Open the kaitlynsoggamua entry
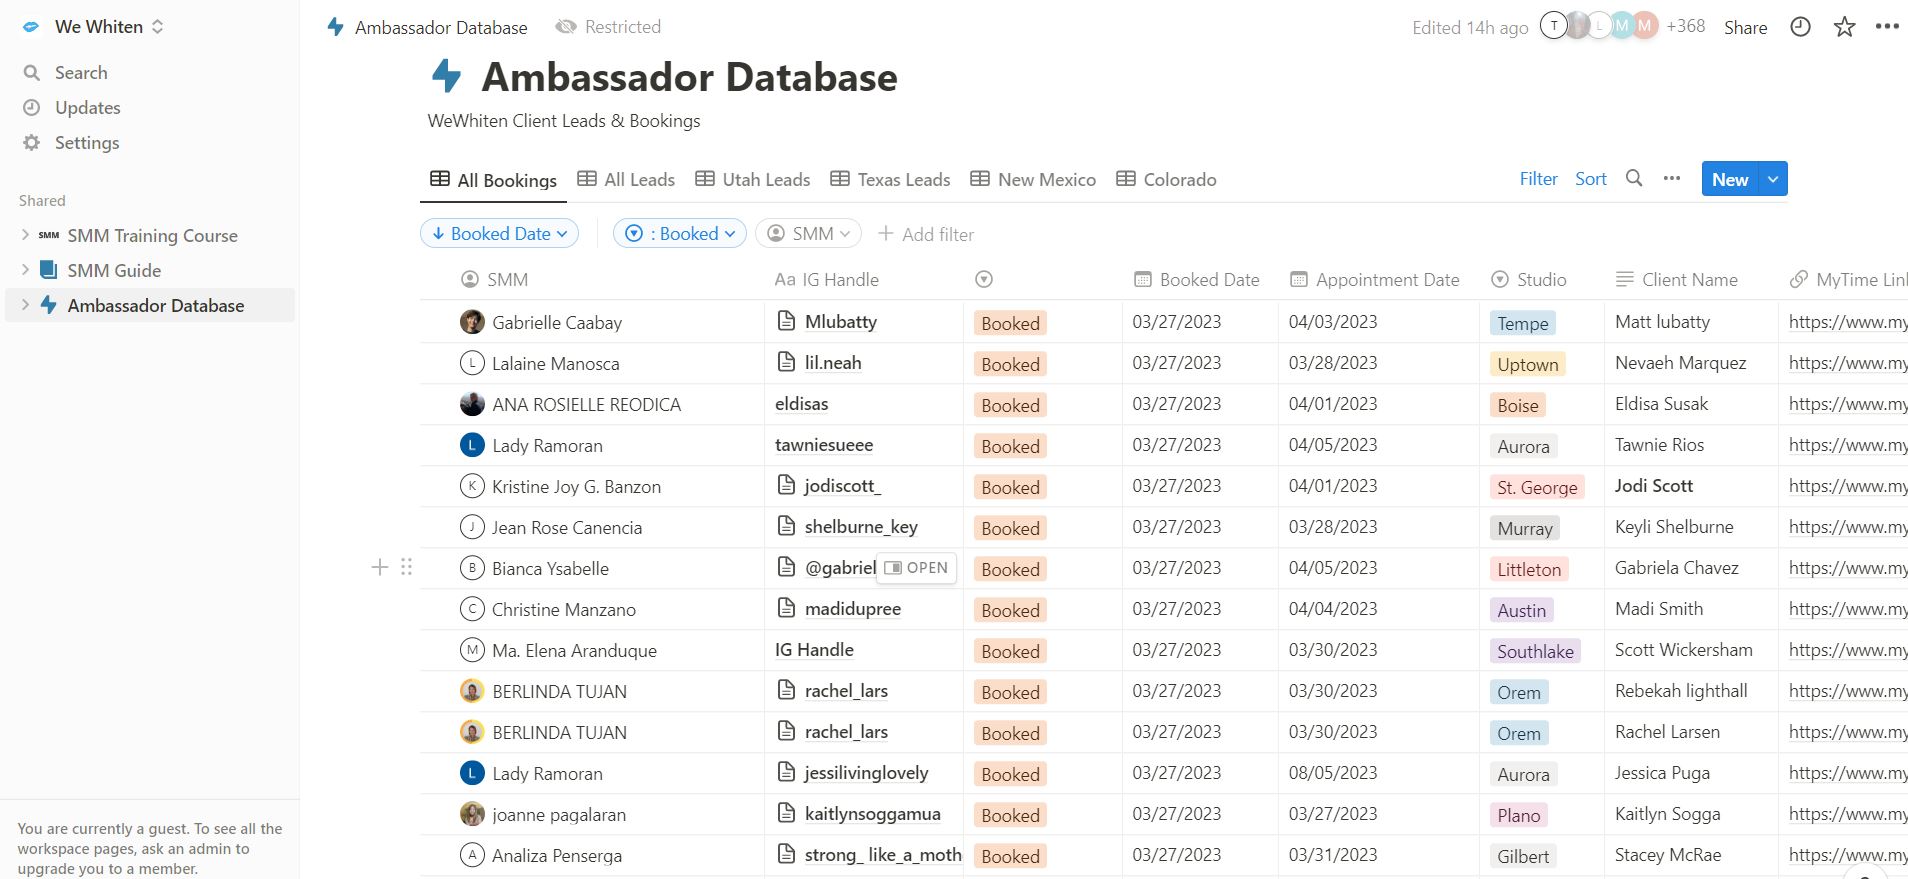Viewport: 1908px width, 879px height. pyautogui.click(x=872, y=814)
